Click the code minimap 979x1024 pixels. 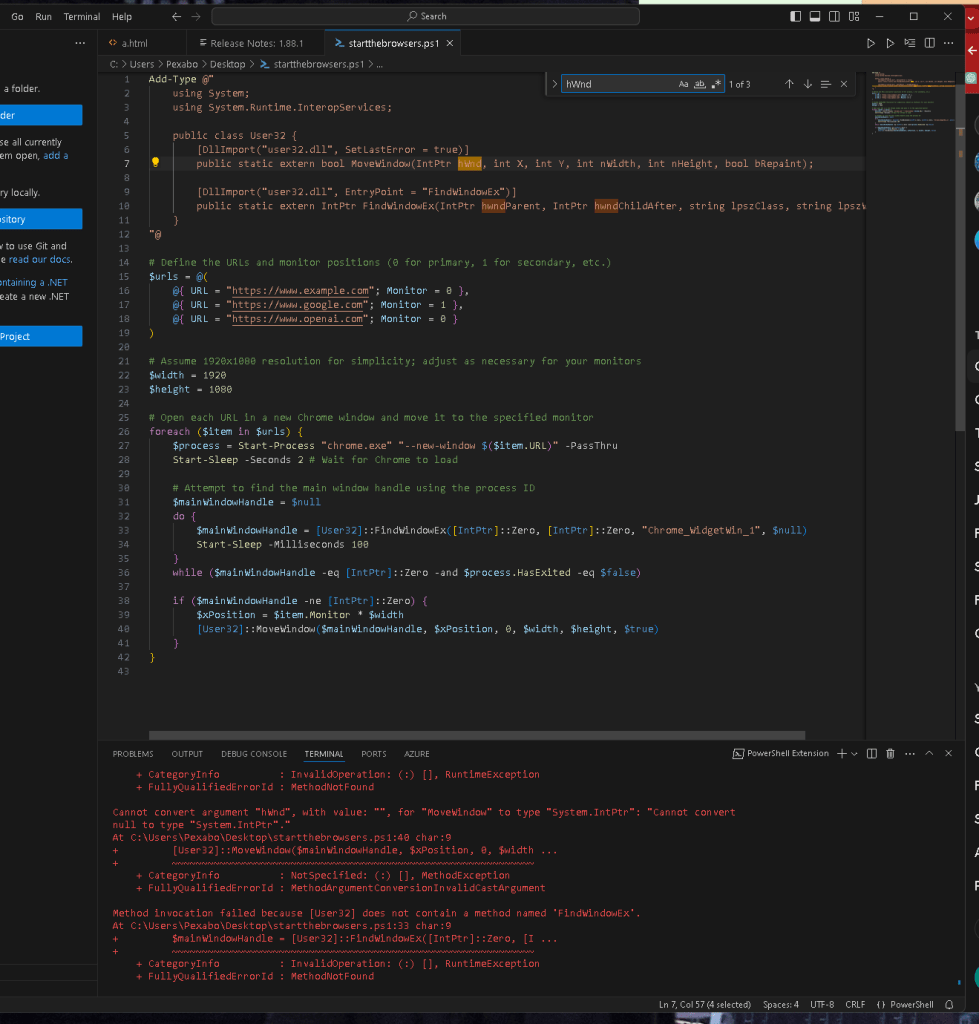(911, 103)
